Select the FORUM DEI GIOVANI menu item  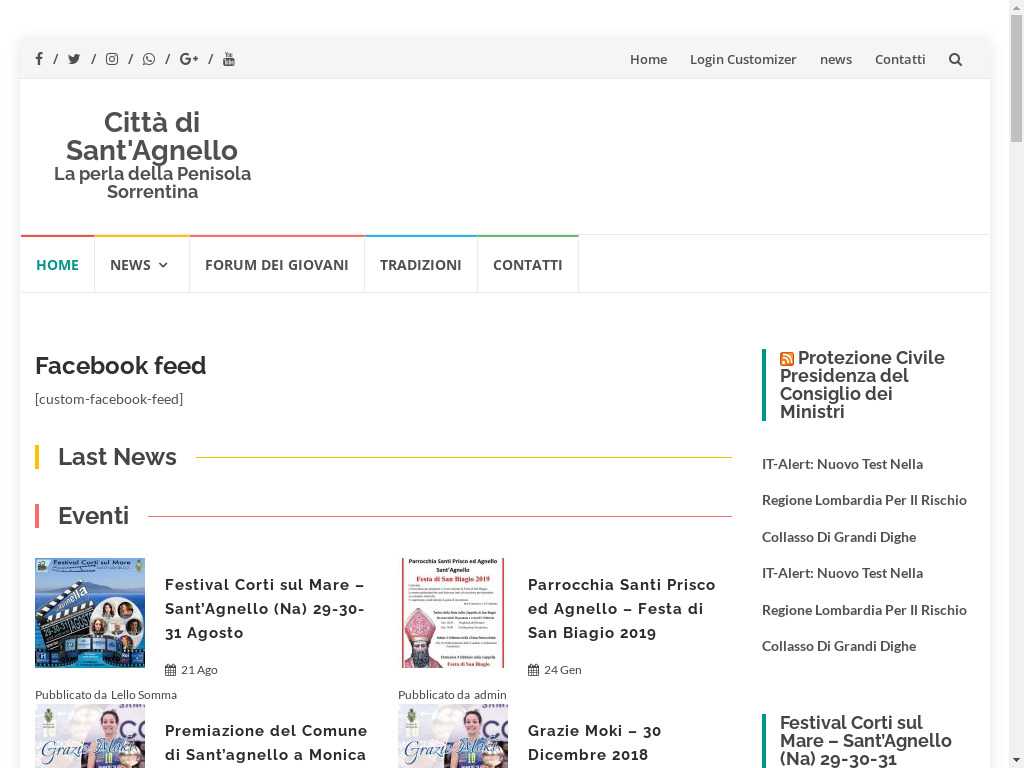(x=277, y=265)
